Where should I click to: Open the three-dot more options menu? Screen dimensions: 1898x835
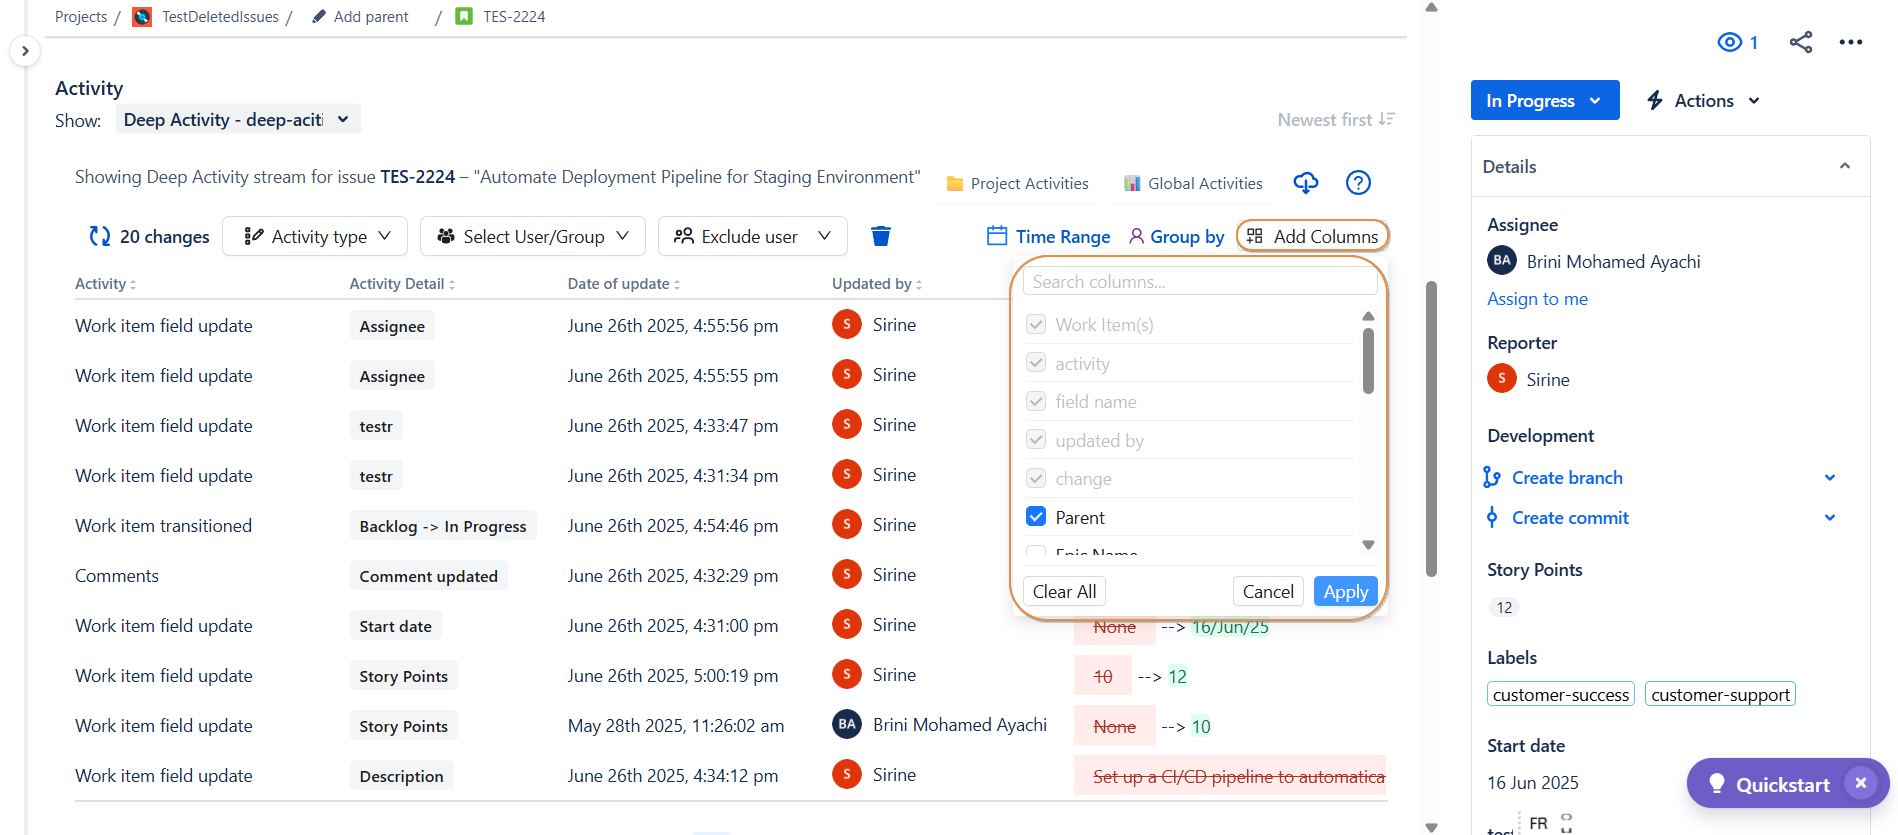tap(1850, 42)
